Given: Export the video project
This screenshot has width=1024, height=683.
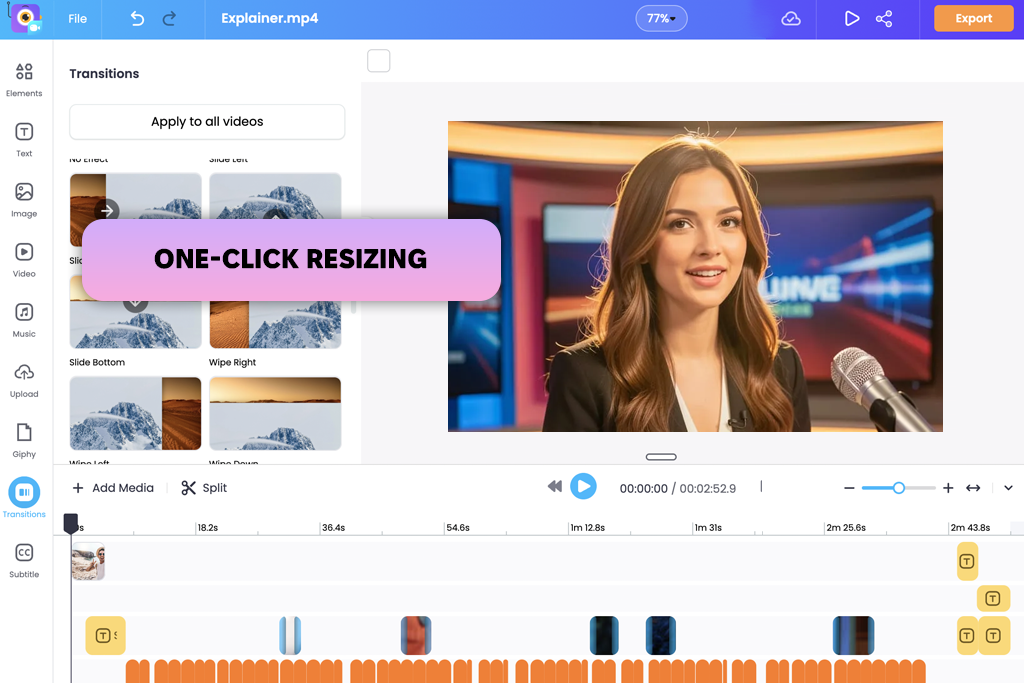Looking at the screenshot, I should tap(974, 18).
